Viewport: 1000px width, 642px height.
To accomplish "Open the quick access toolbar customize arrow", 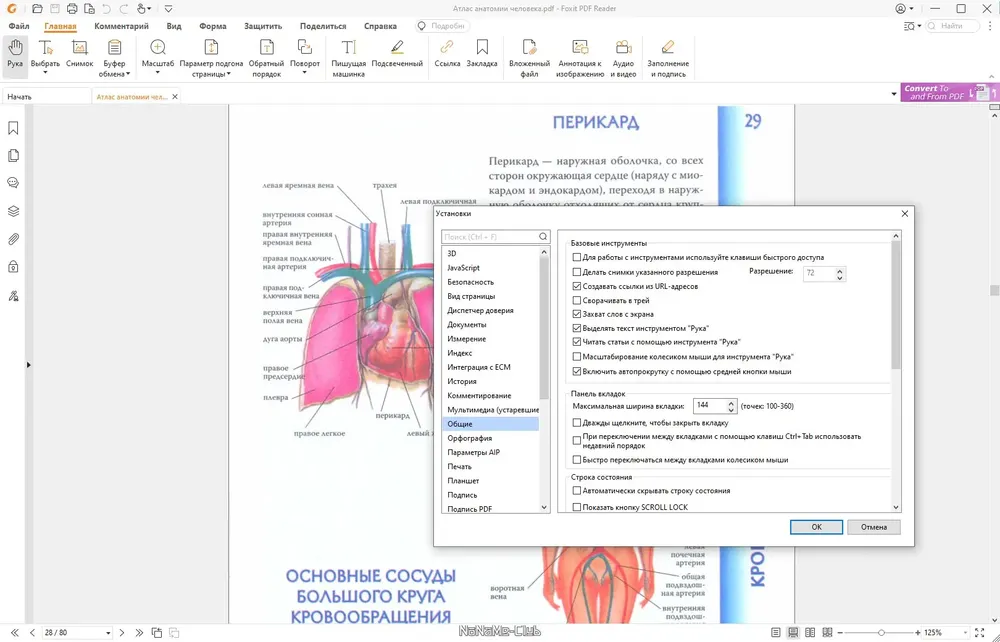I will coord(168,9).
